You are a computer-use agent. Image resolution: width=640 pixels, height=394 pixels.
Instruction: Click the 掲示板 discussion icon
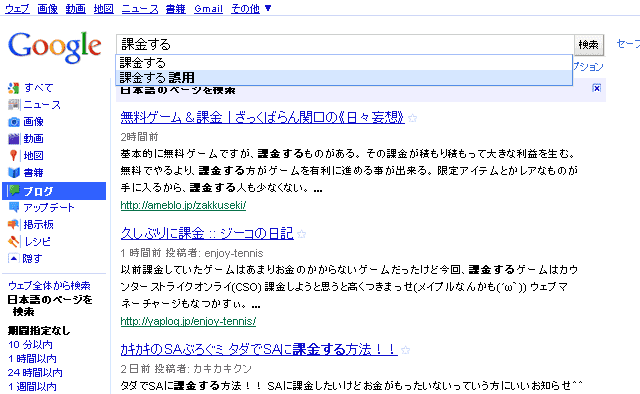(x=13, y=224)
